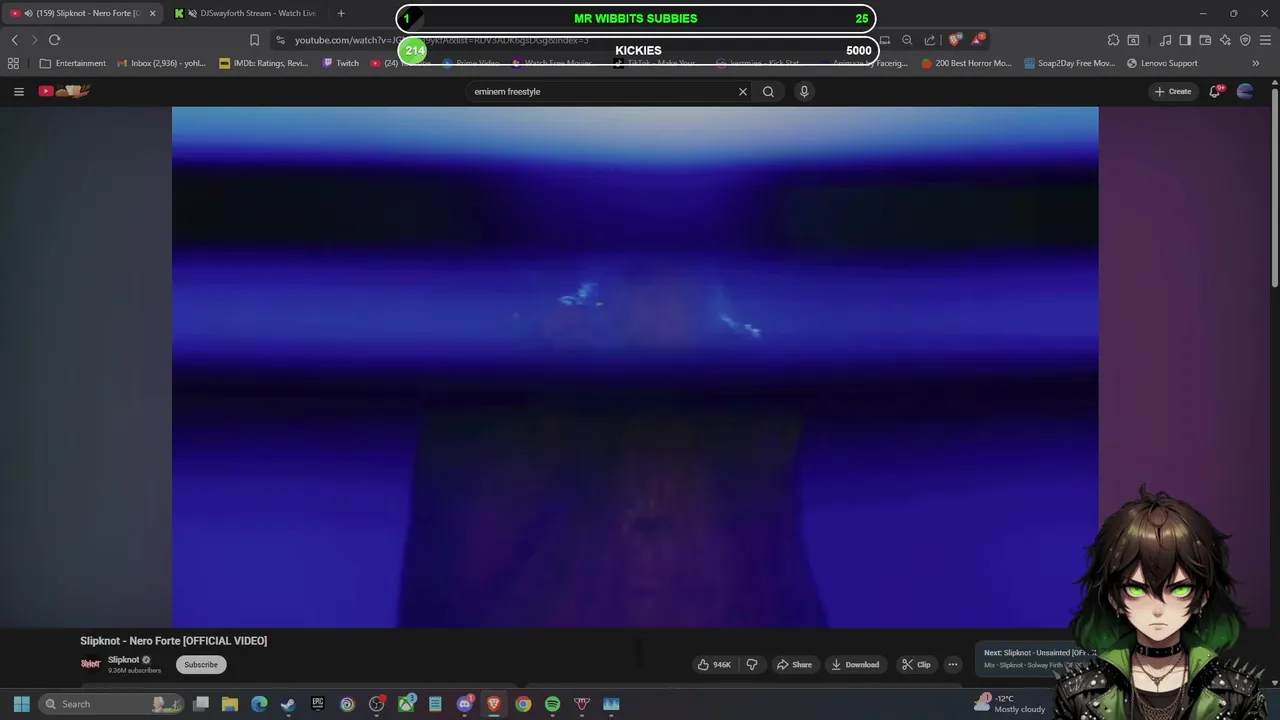
Task: Expand hidden bookmarks with double chevron
Action: [1256, 63]
